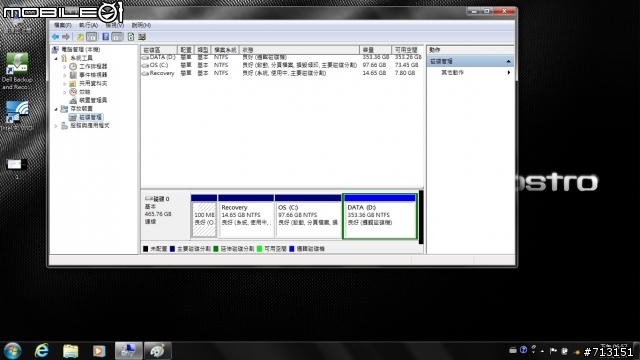This screenshot has width=640, height=360.
Task: Sort by the 檔案系統 column header
Action: (x=225, y=50)
